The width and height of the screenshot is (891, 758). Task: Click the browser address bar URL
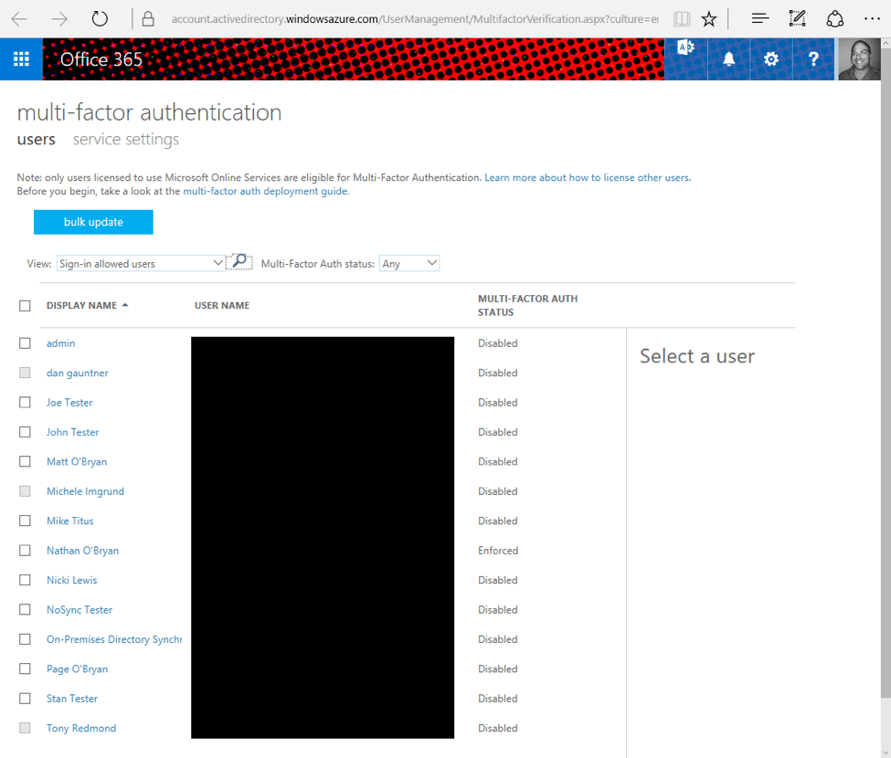pyautogui.click(x=415, y=19)
